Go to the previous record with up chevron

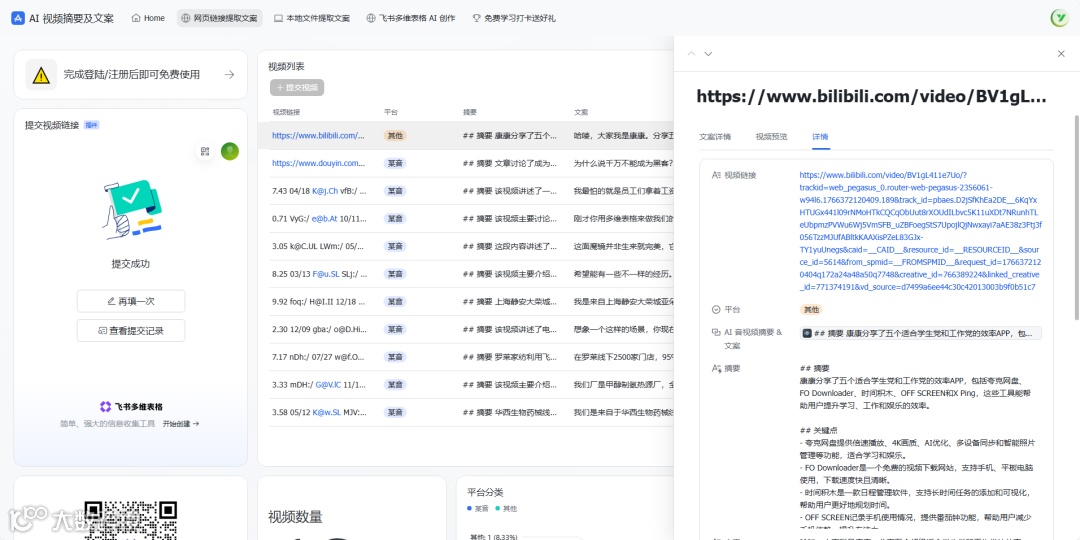point(692,54)
